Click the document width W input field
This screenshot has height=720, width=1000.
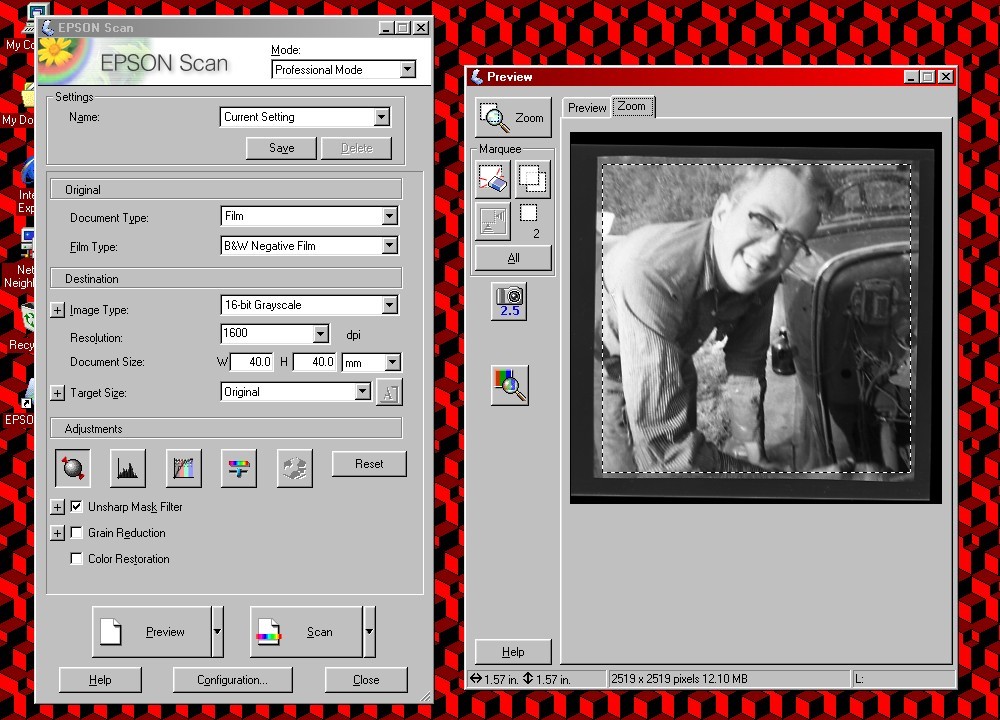253,362
